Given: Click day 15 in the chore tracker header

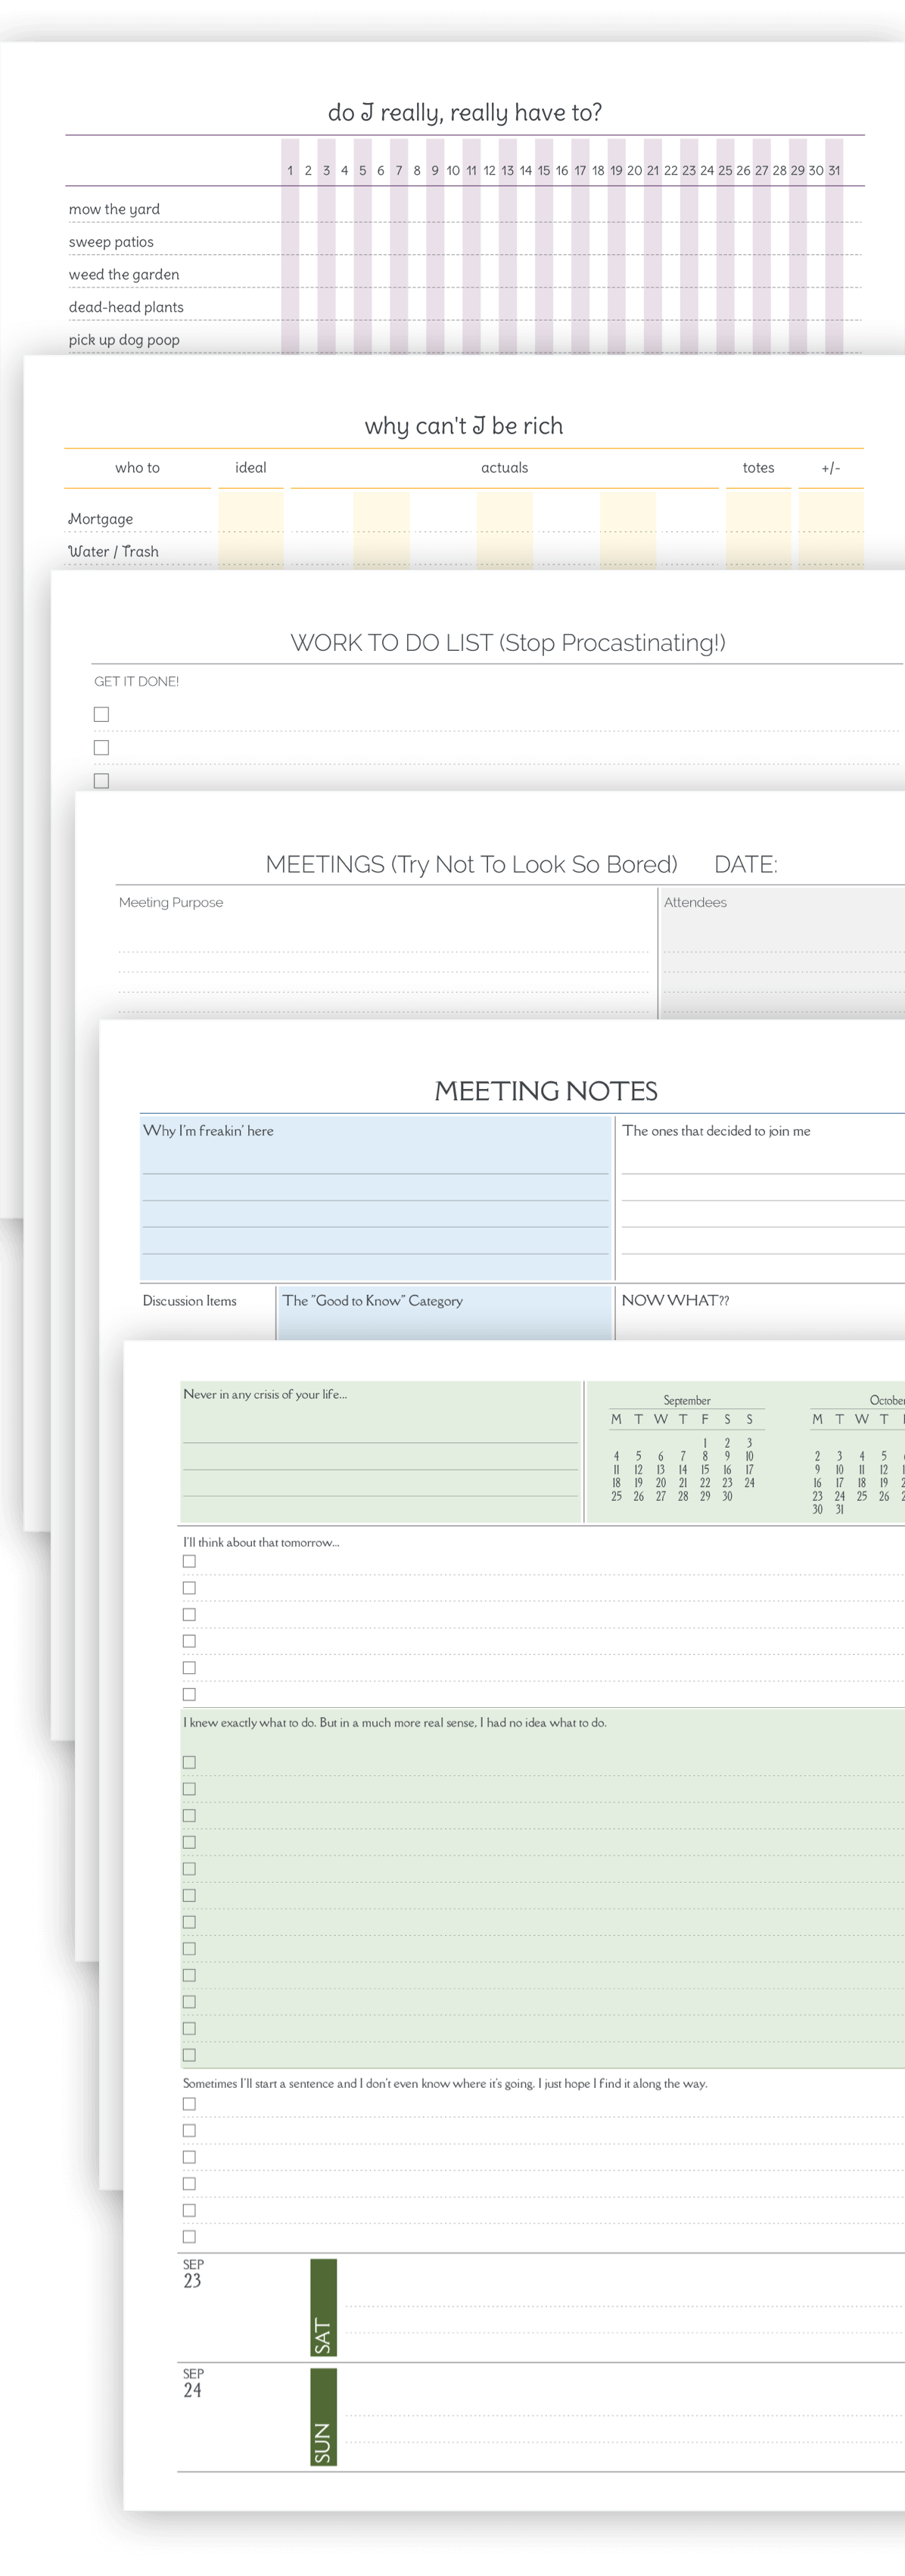Looking at the screenshot, I should click(x=544, y=171).
